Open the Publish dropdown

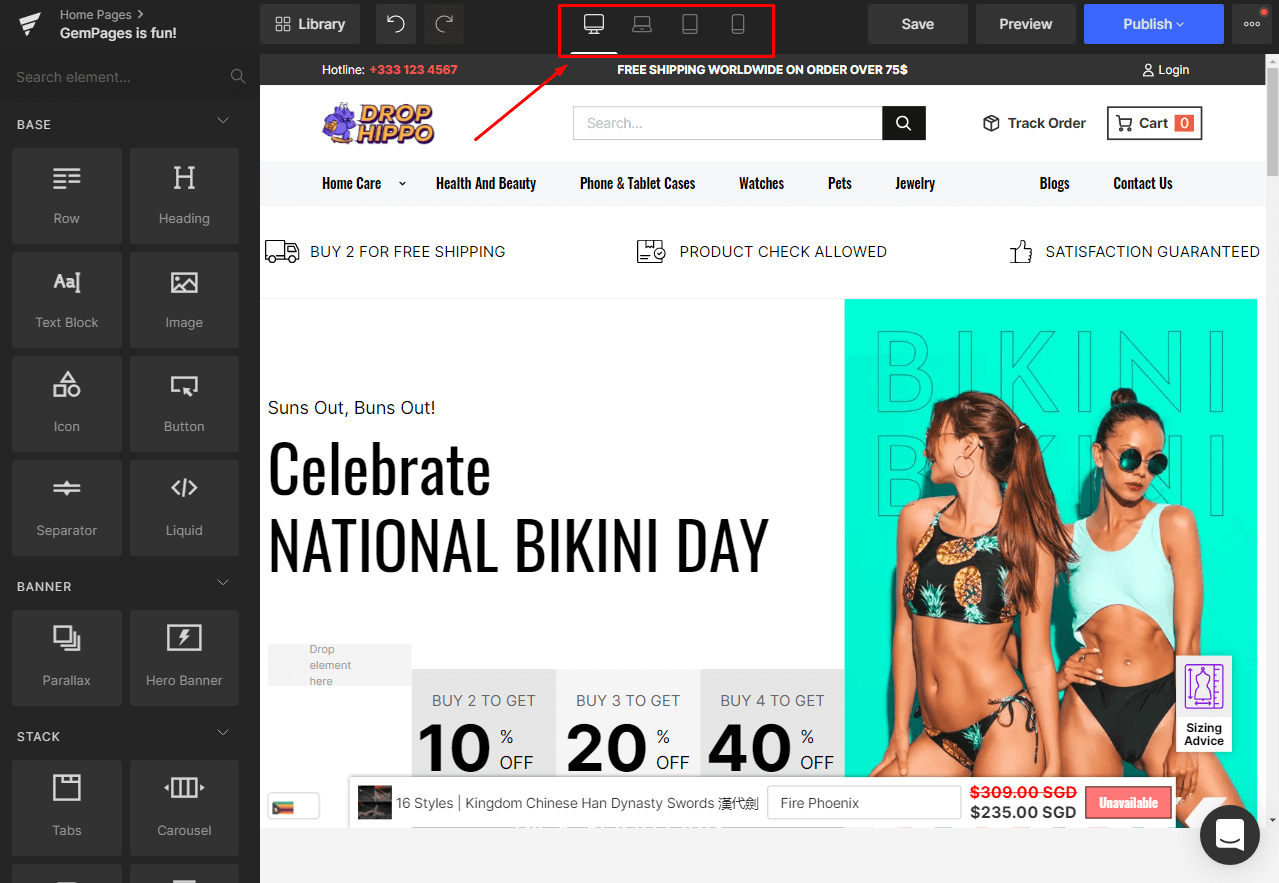(x=1154, y=24)
